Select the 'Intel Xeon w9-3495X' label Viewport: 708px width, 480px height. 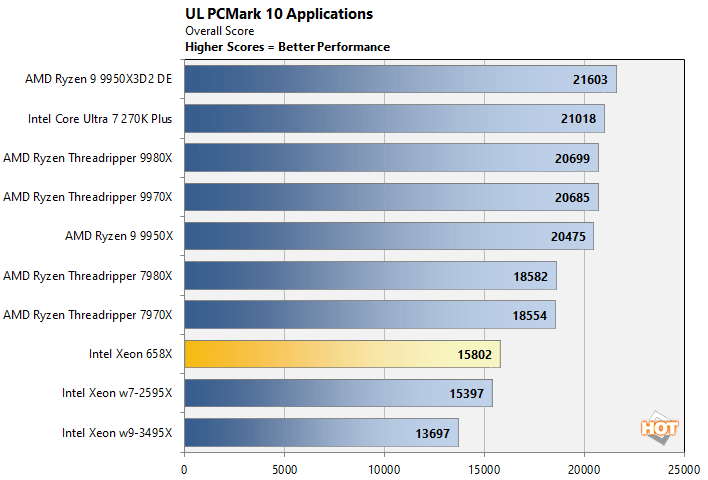[x=117, y=433]
